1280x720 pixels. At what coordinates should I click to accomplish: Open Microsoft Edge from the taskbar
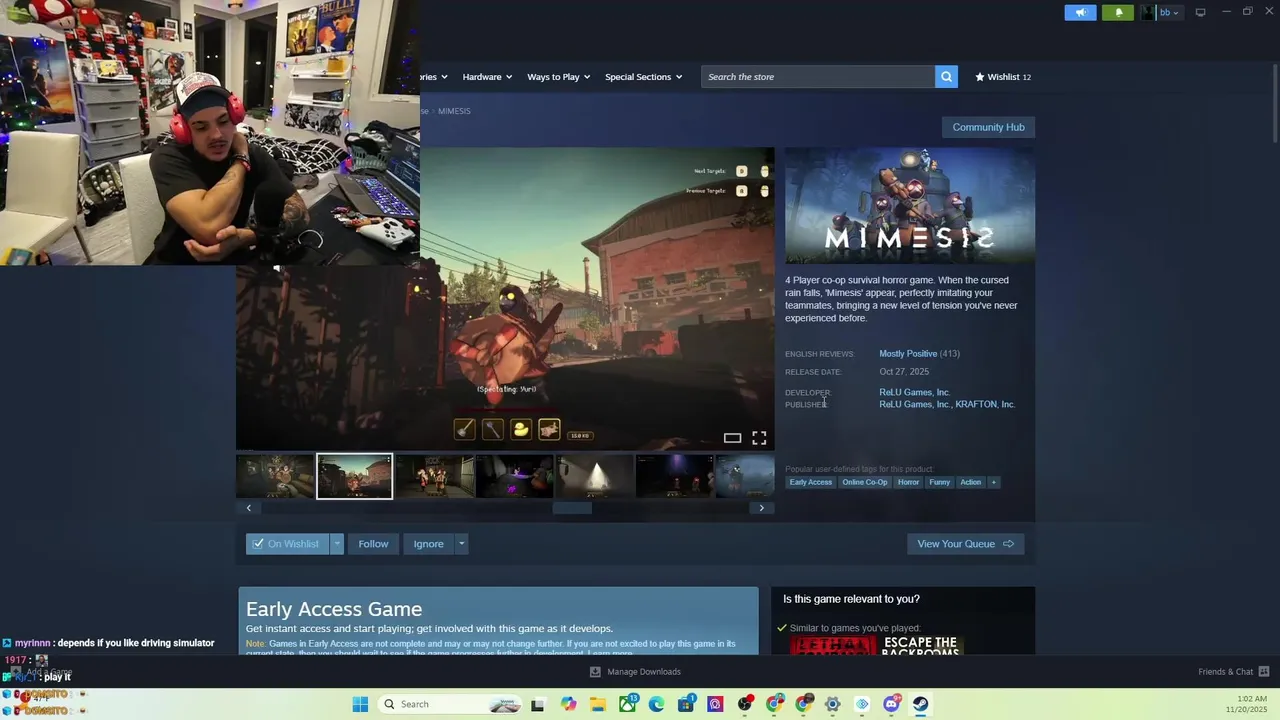[657, 704]
